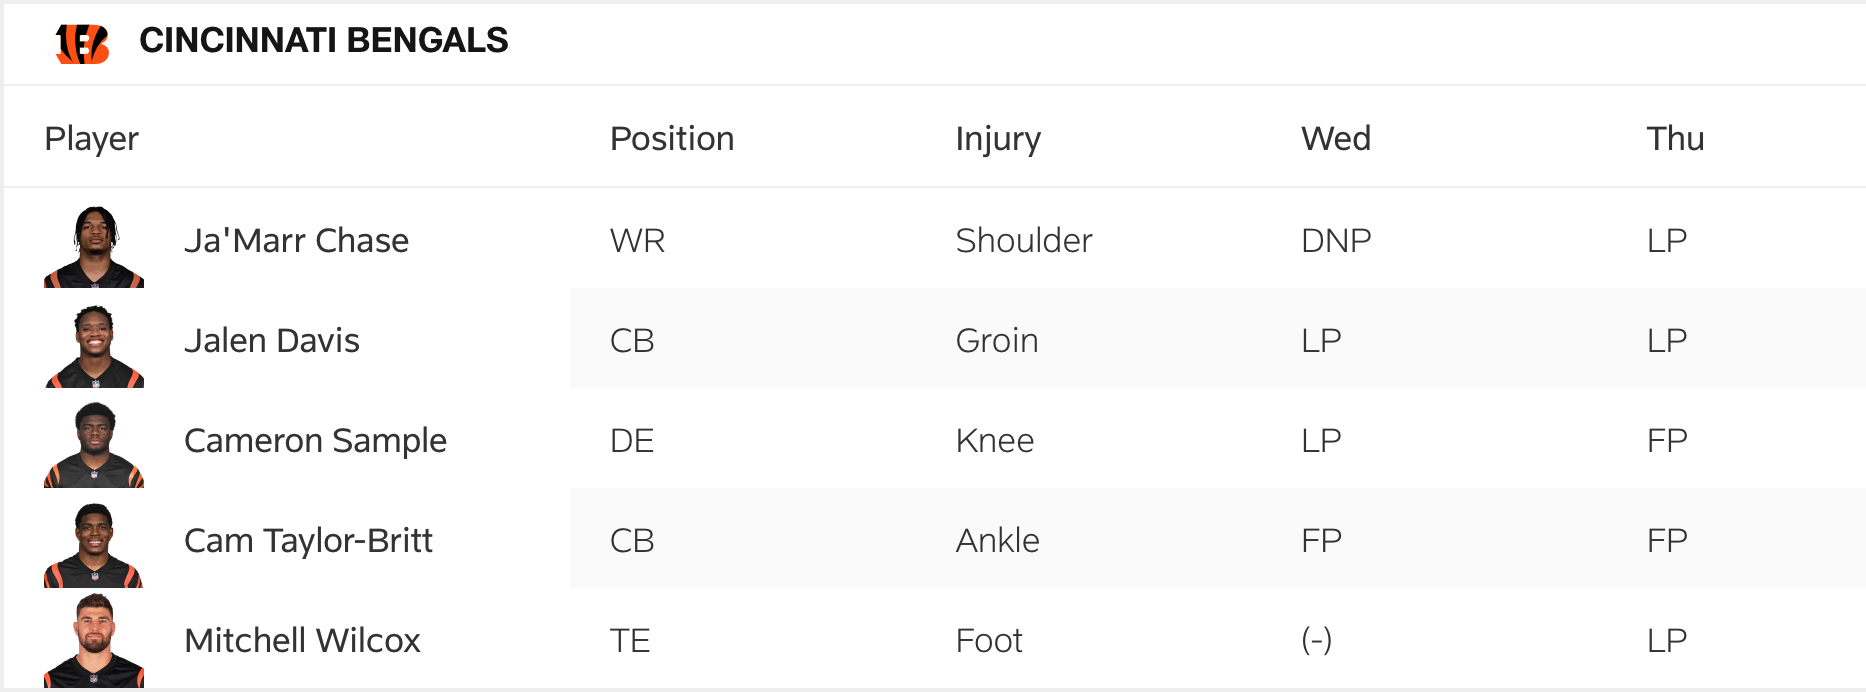Select Ja'Marr Chase's Wednesday DNP status
The width and height of the screenshot is (1866, 692).
tap(1335, 241)
